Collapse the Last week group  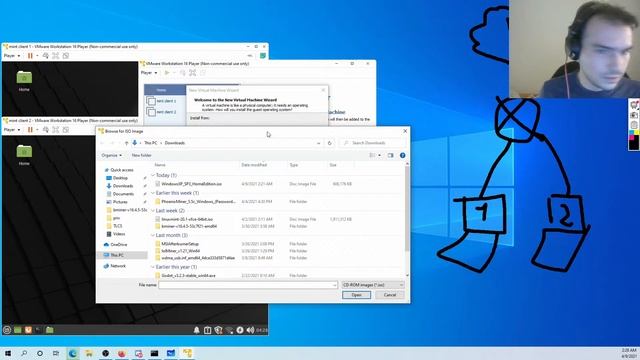coord(153,211)
